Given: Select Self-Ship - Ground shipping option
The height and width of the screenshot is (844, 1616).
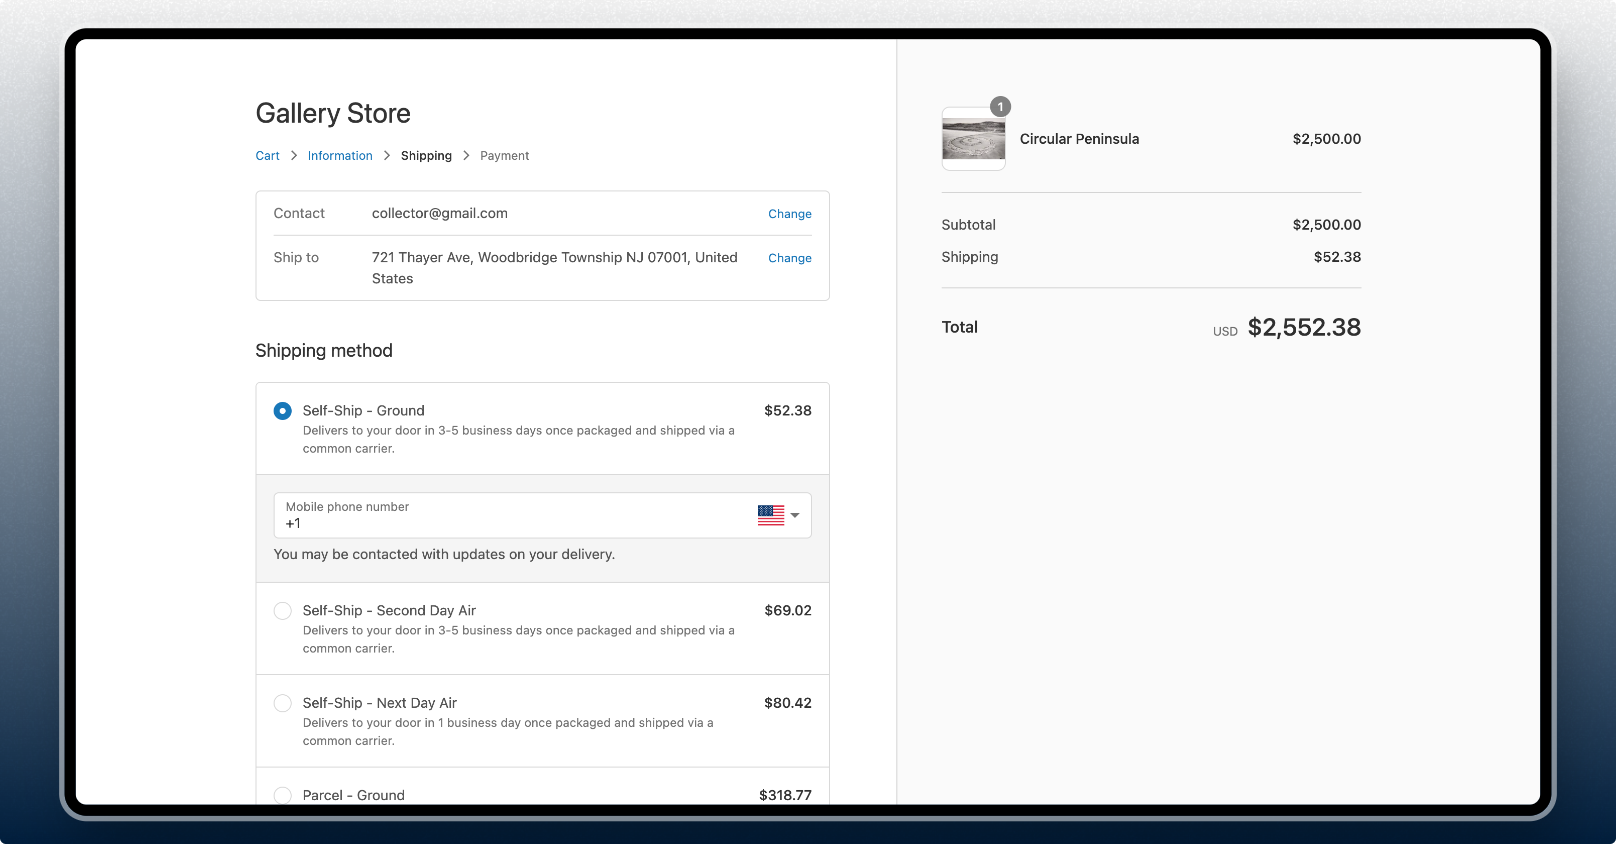Looking at the screenshot, I should [x=283, y=411].
